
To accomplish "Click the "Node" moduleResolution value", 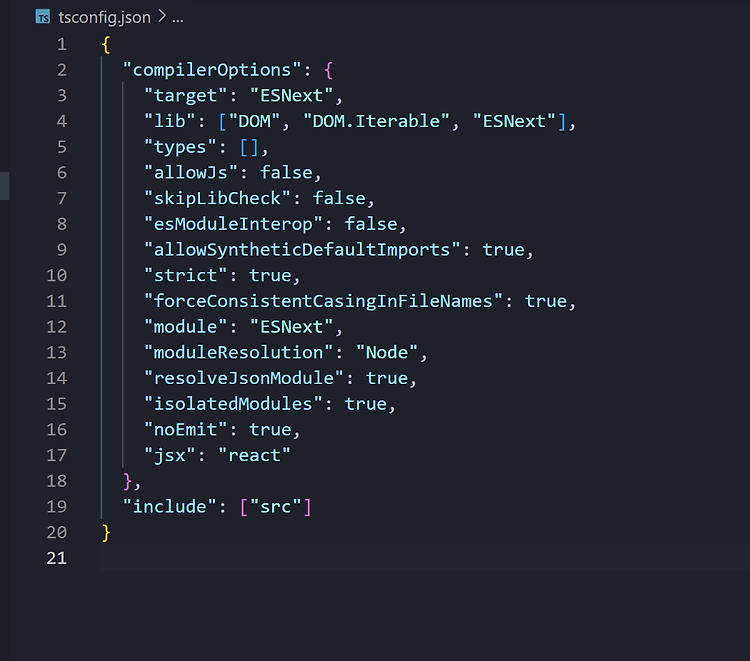I will (387, 353).
